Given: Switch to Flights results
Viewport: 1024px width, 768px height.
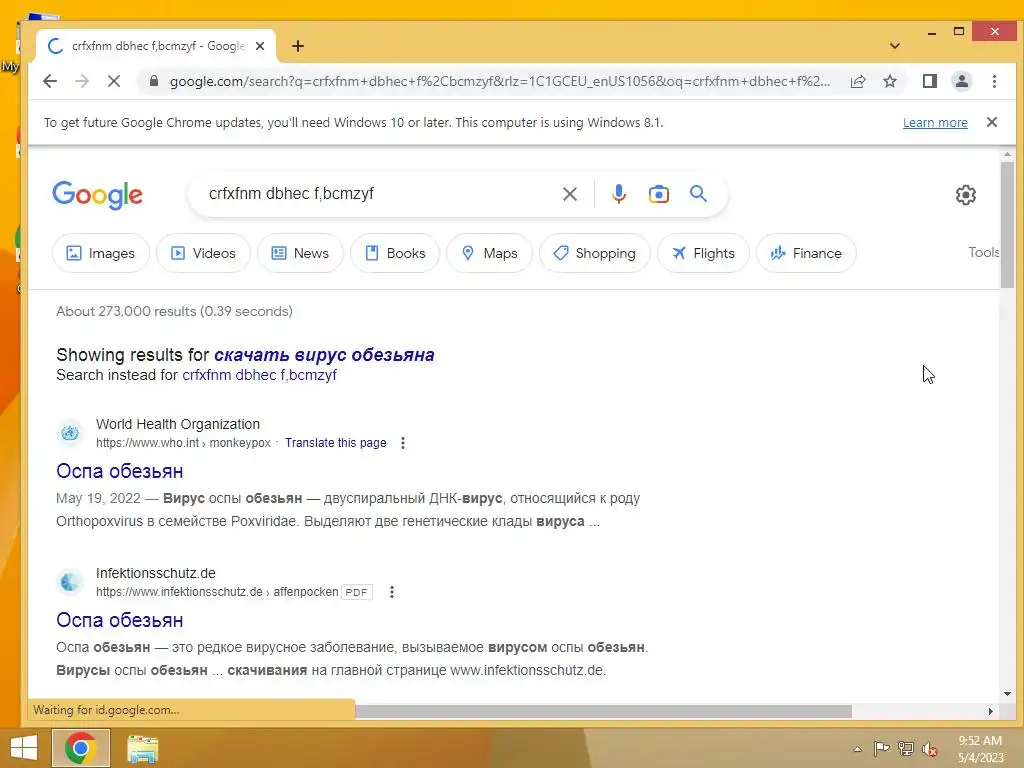Looking at the screenshot, I should click(703, 253).
